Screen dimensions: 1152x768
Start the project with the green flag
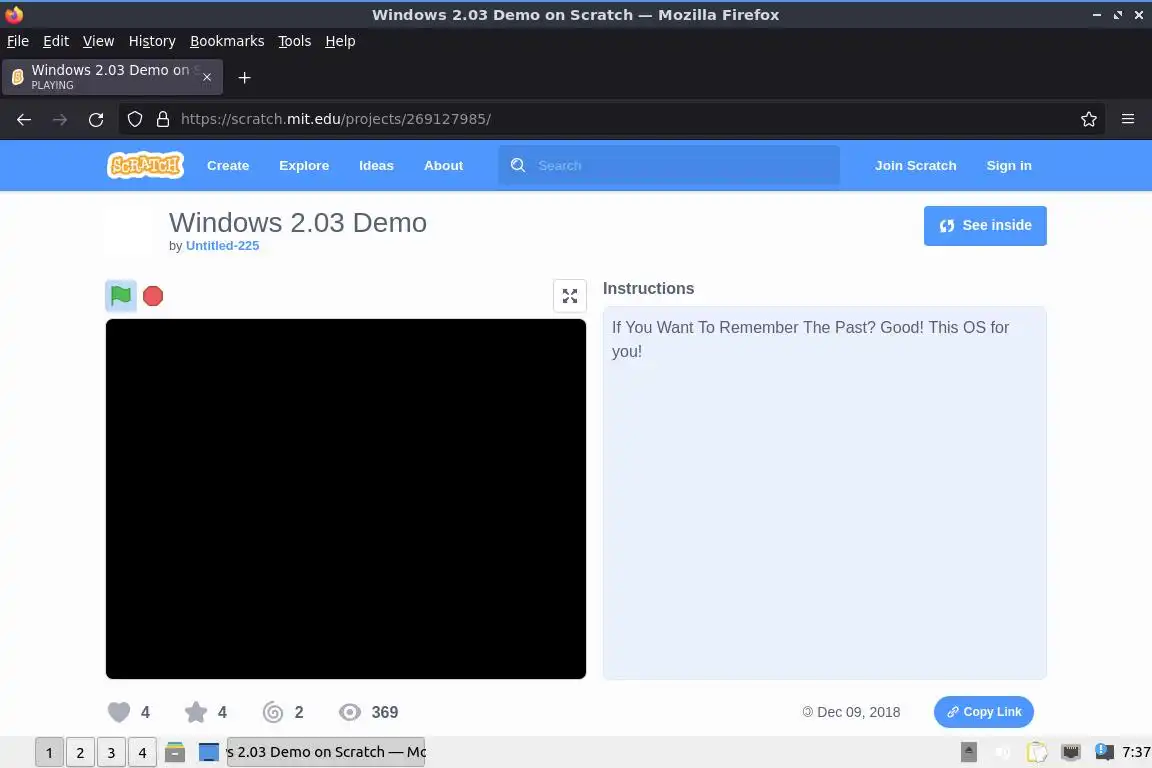click(120, 295)
